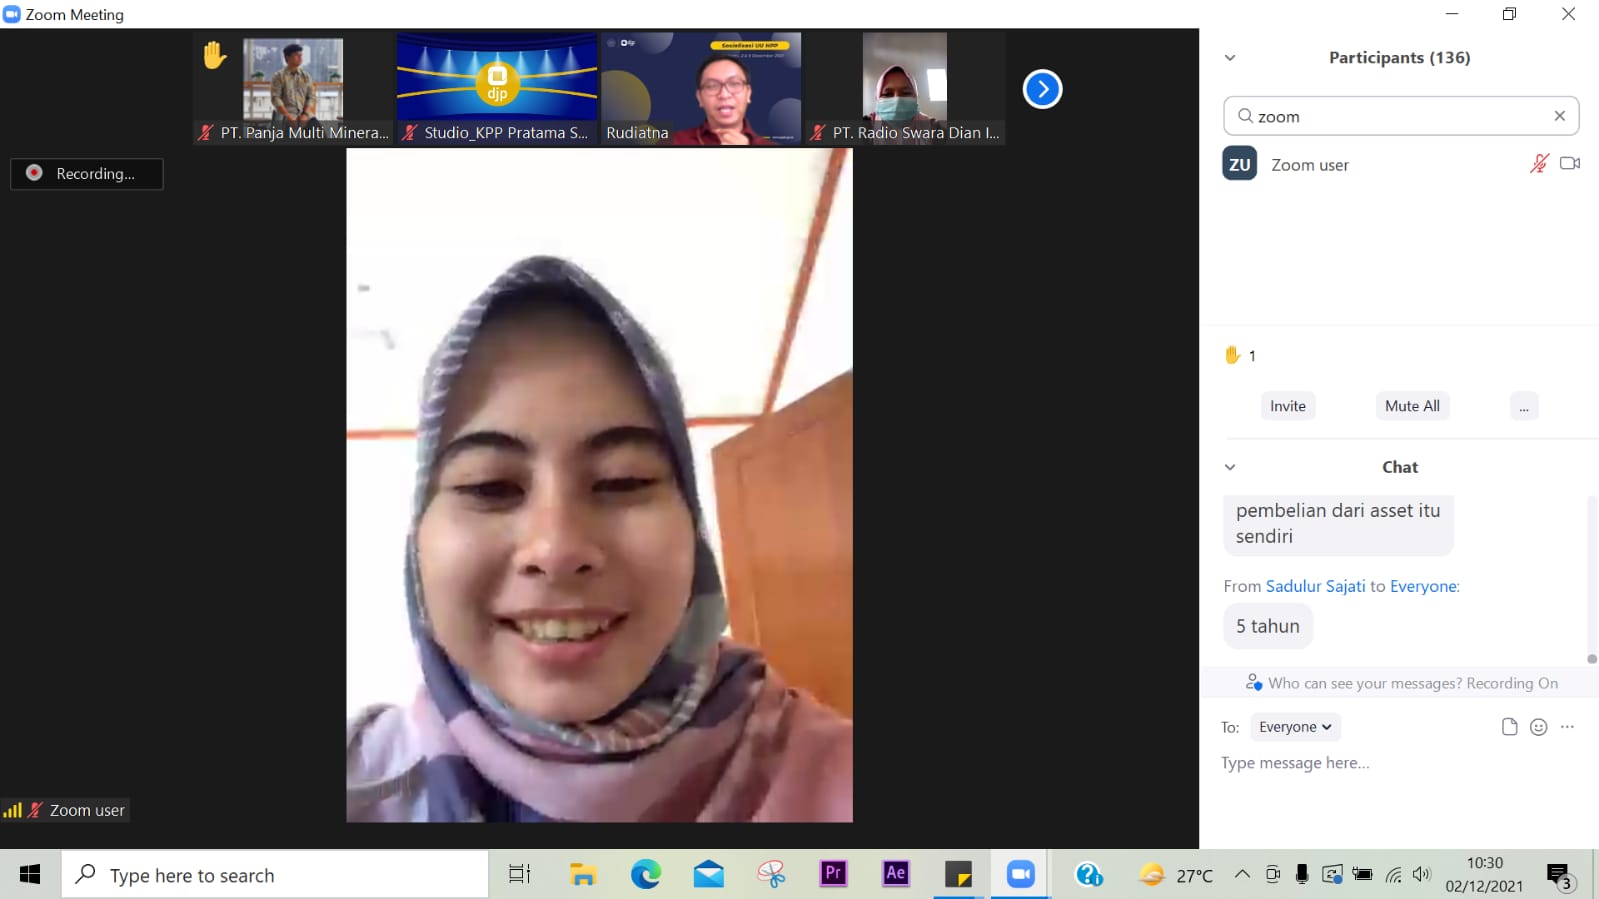Open chat more options ellipsis

click(x=1567, y=727)
